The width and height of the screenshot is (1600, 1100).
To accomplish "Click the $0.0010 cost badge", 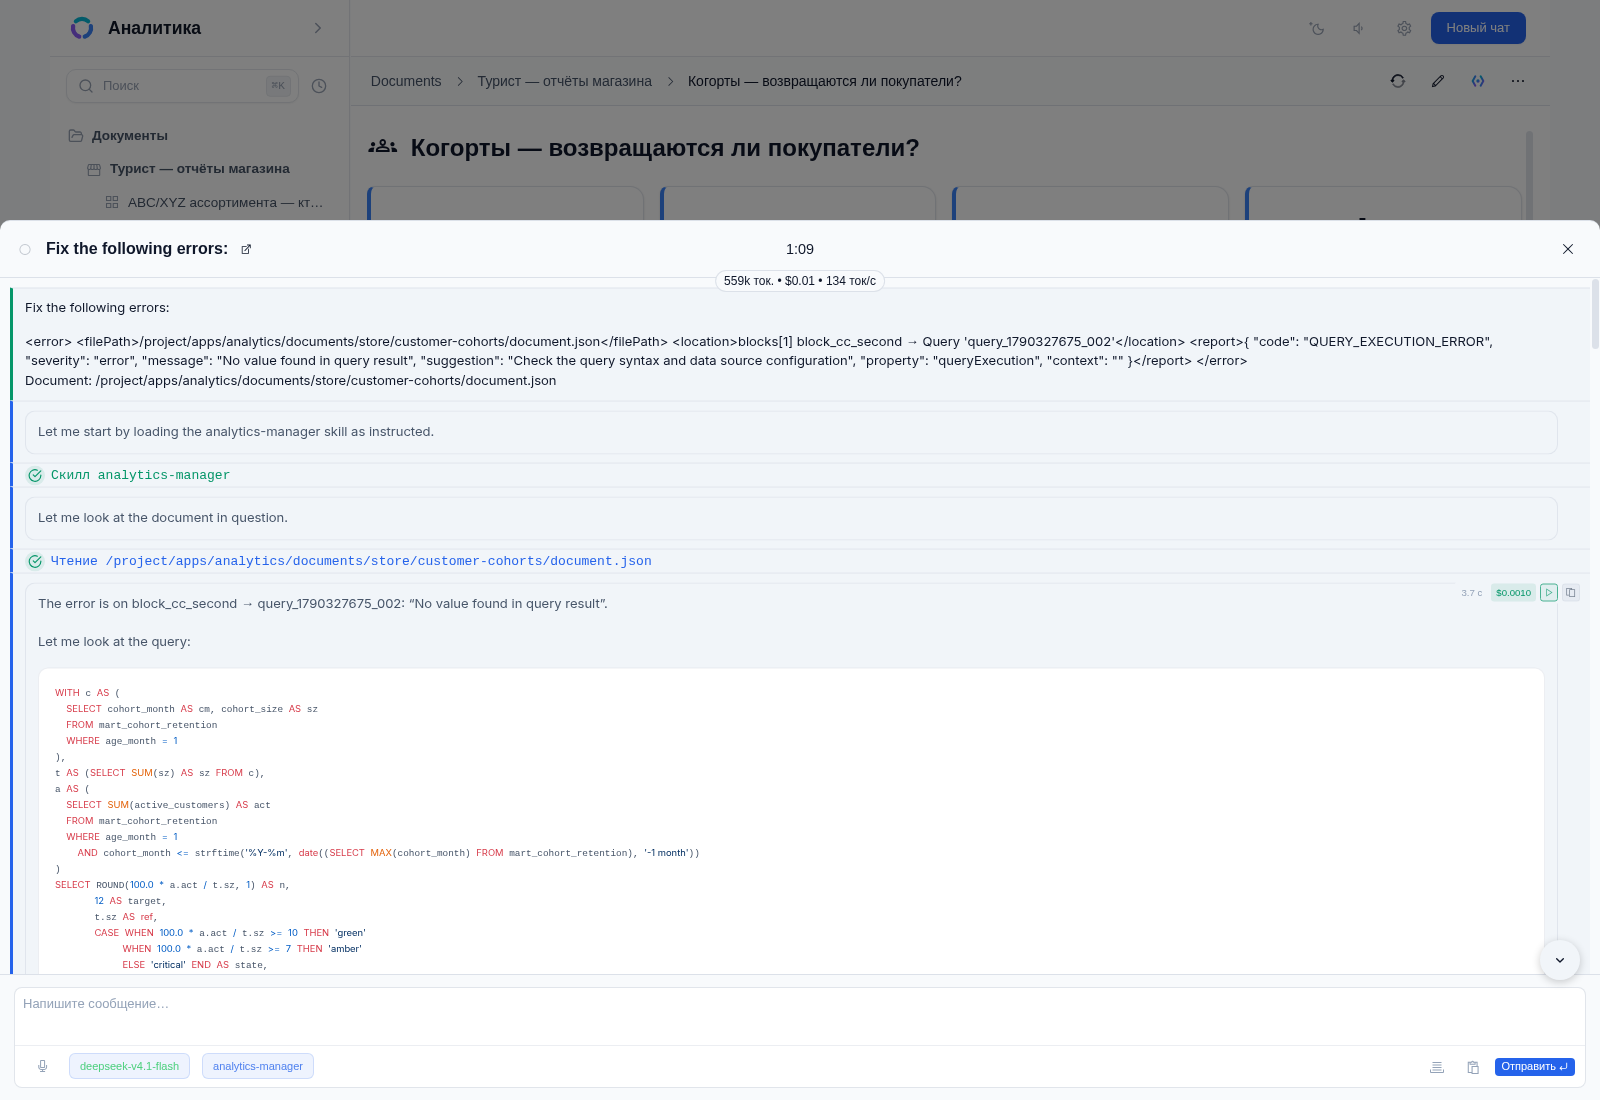I will point(1513,593).
